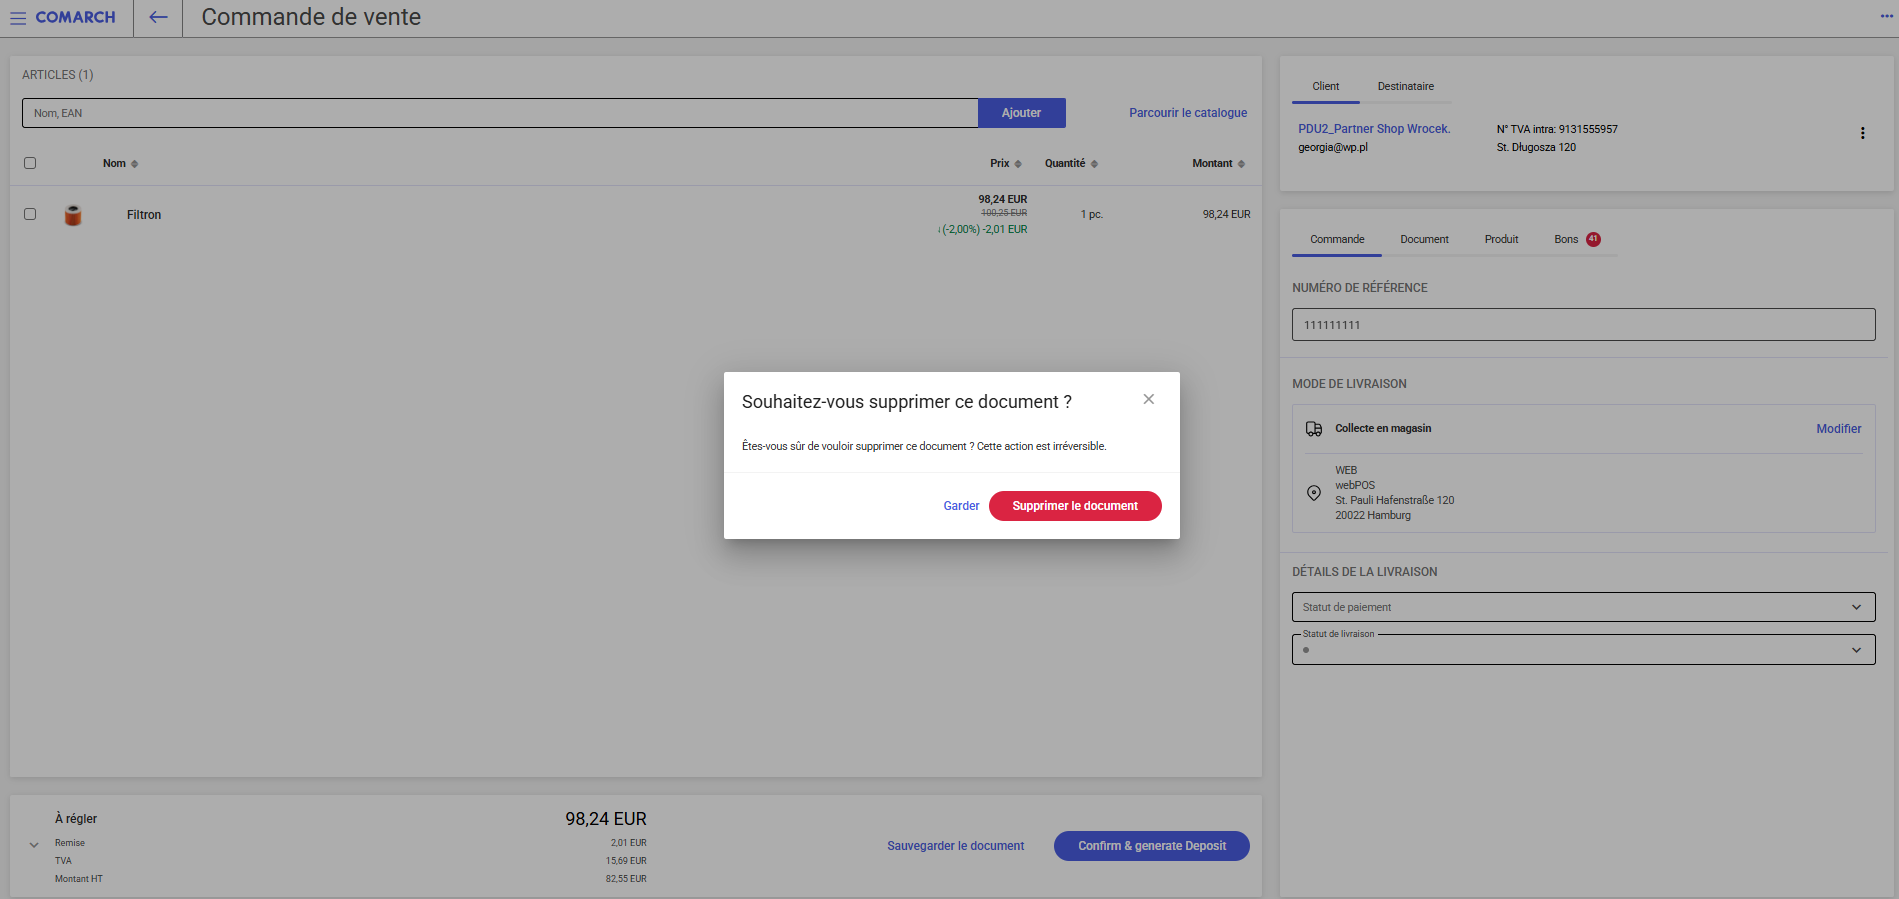
Task: Click the Parcourir le catalogue link
Action: point(1187,113)
